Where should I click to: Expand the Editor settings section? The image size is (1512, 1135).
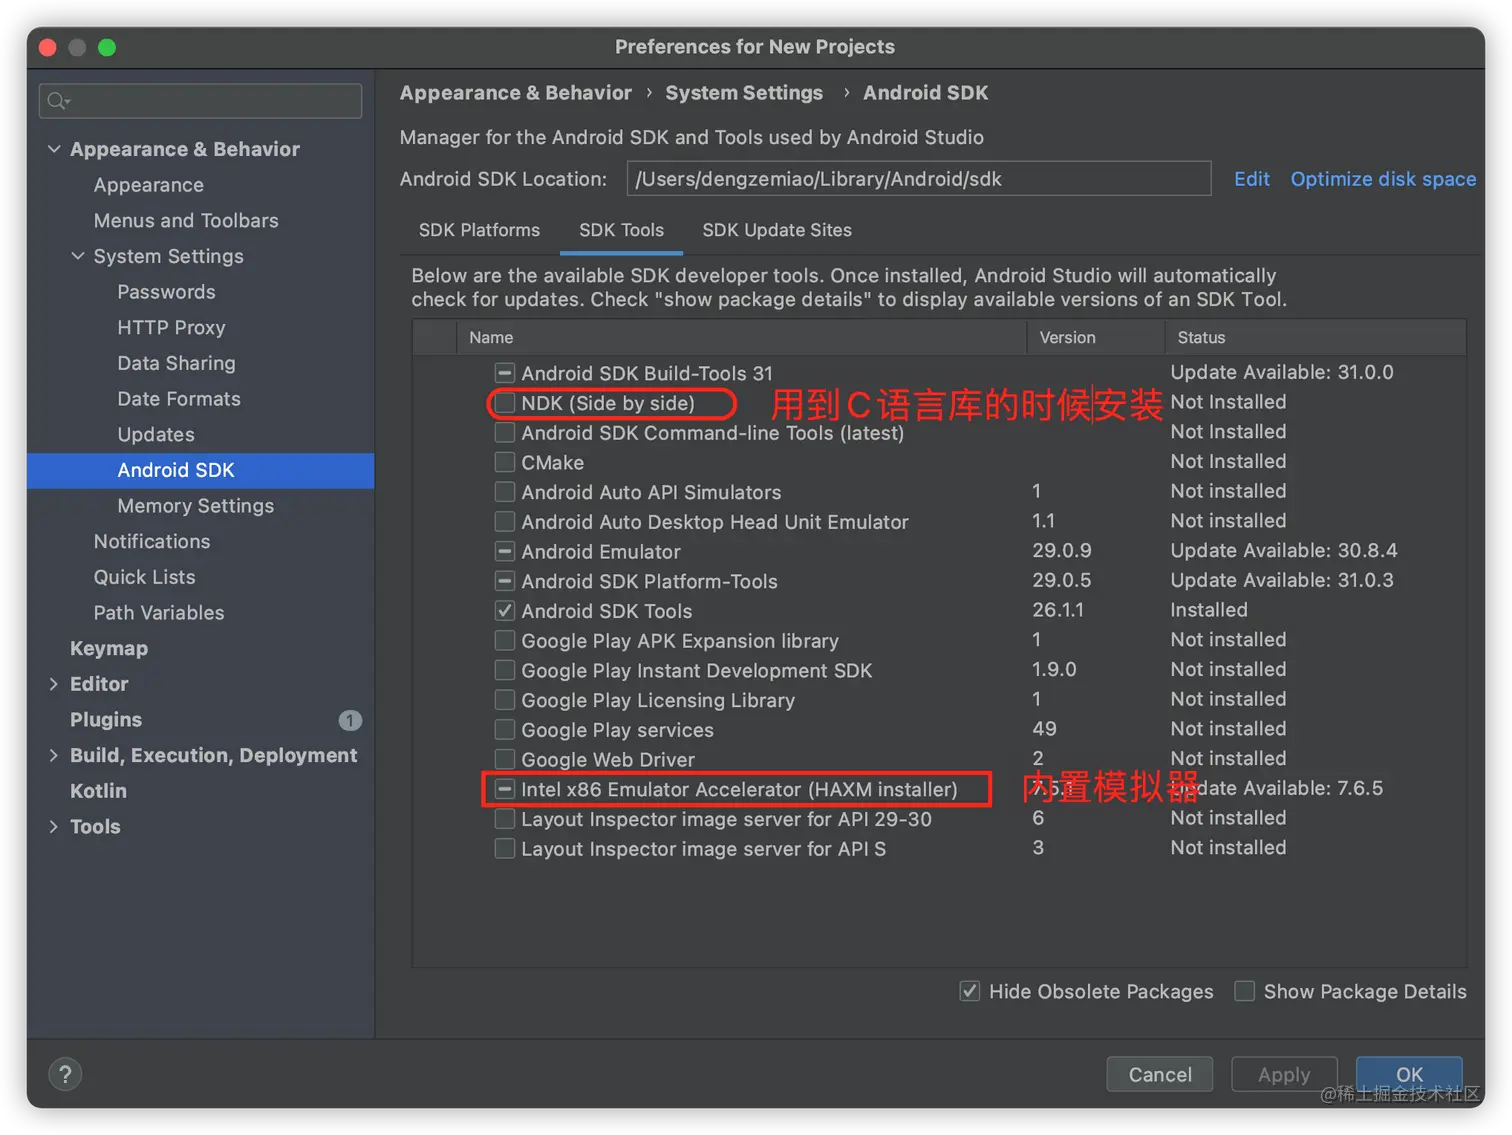54,684
